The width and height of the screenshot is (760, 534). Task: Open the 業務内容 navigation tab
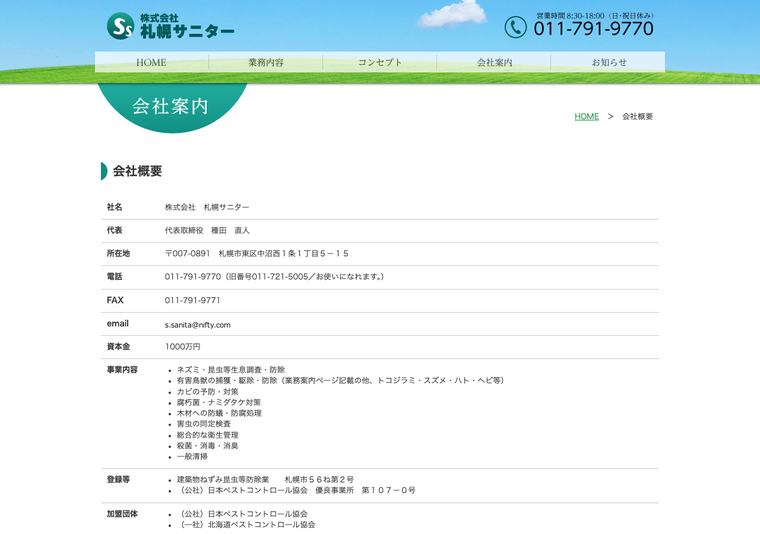266,62
